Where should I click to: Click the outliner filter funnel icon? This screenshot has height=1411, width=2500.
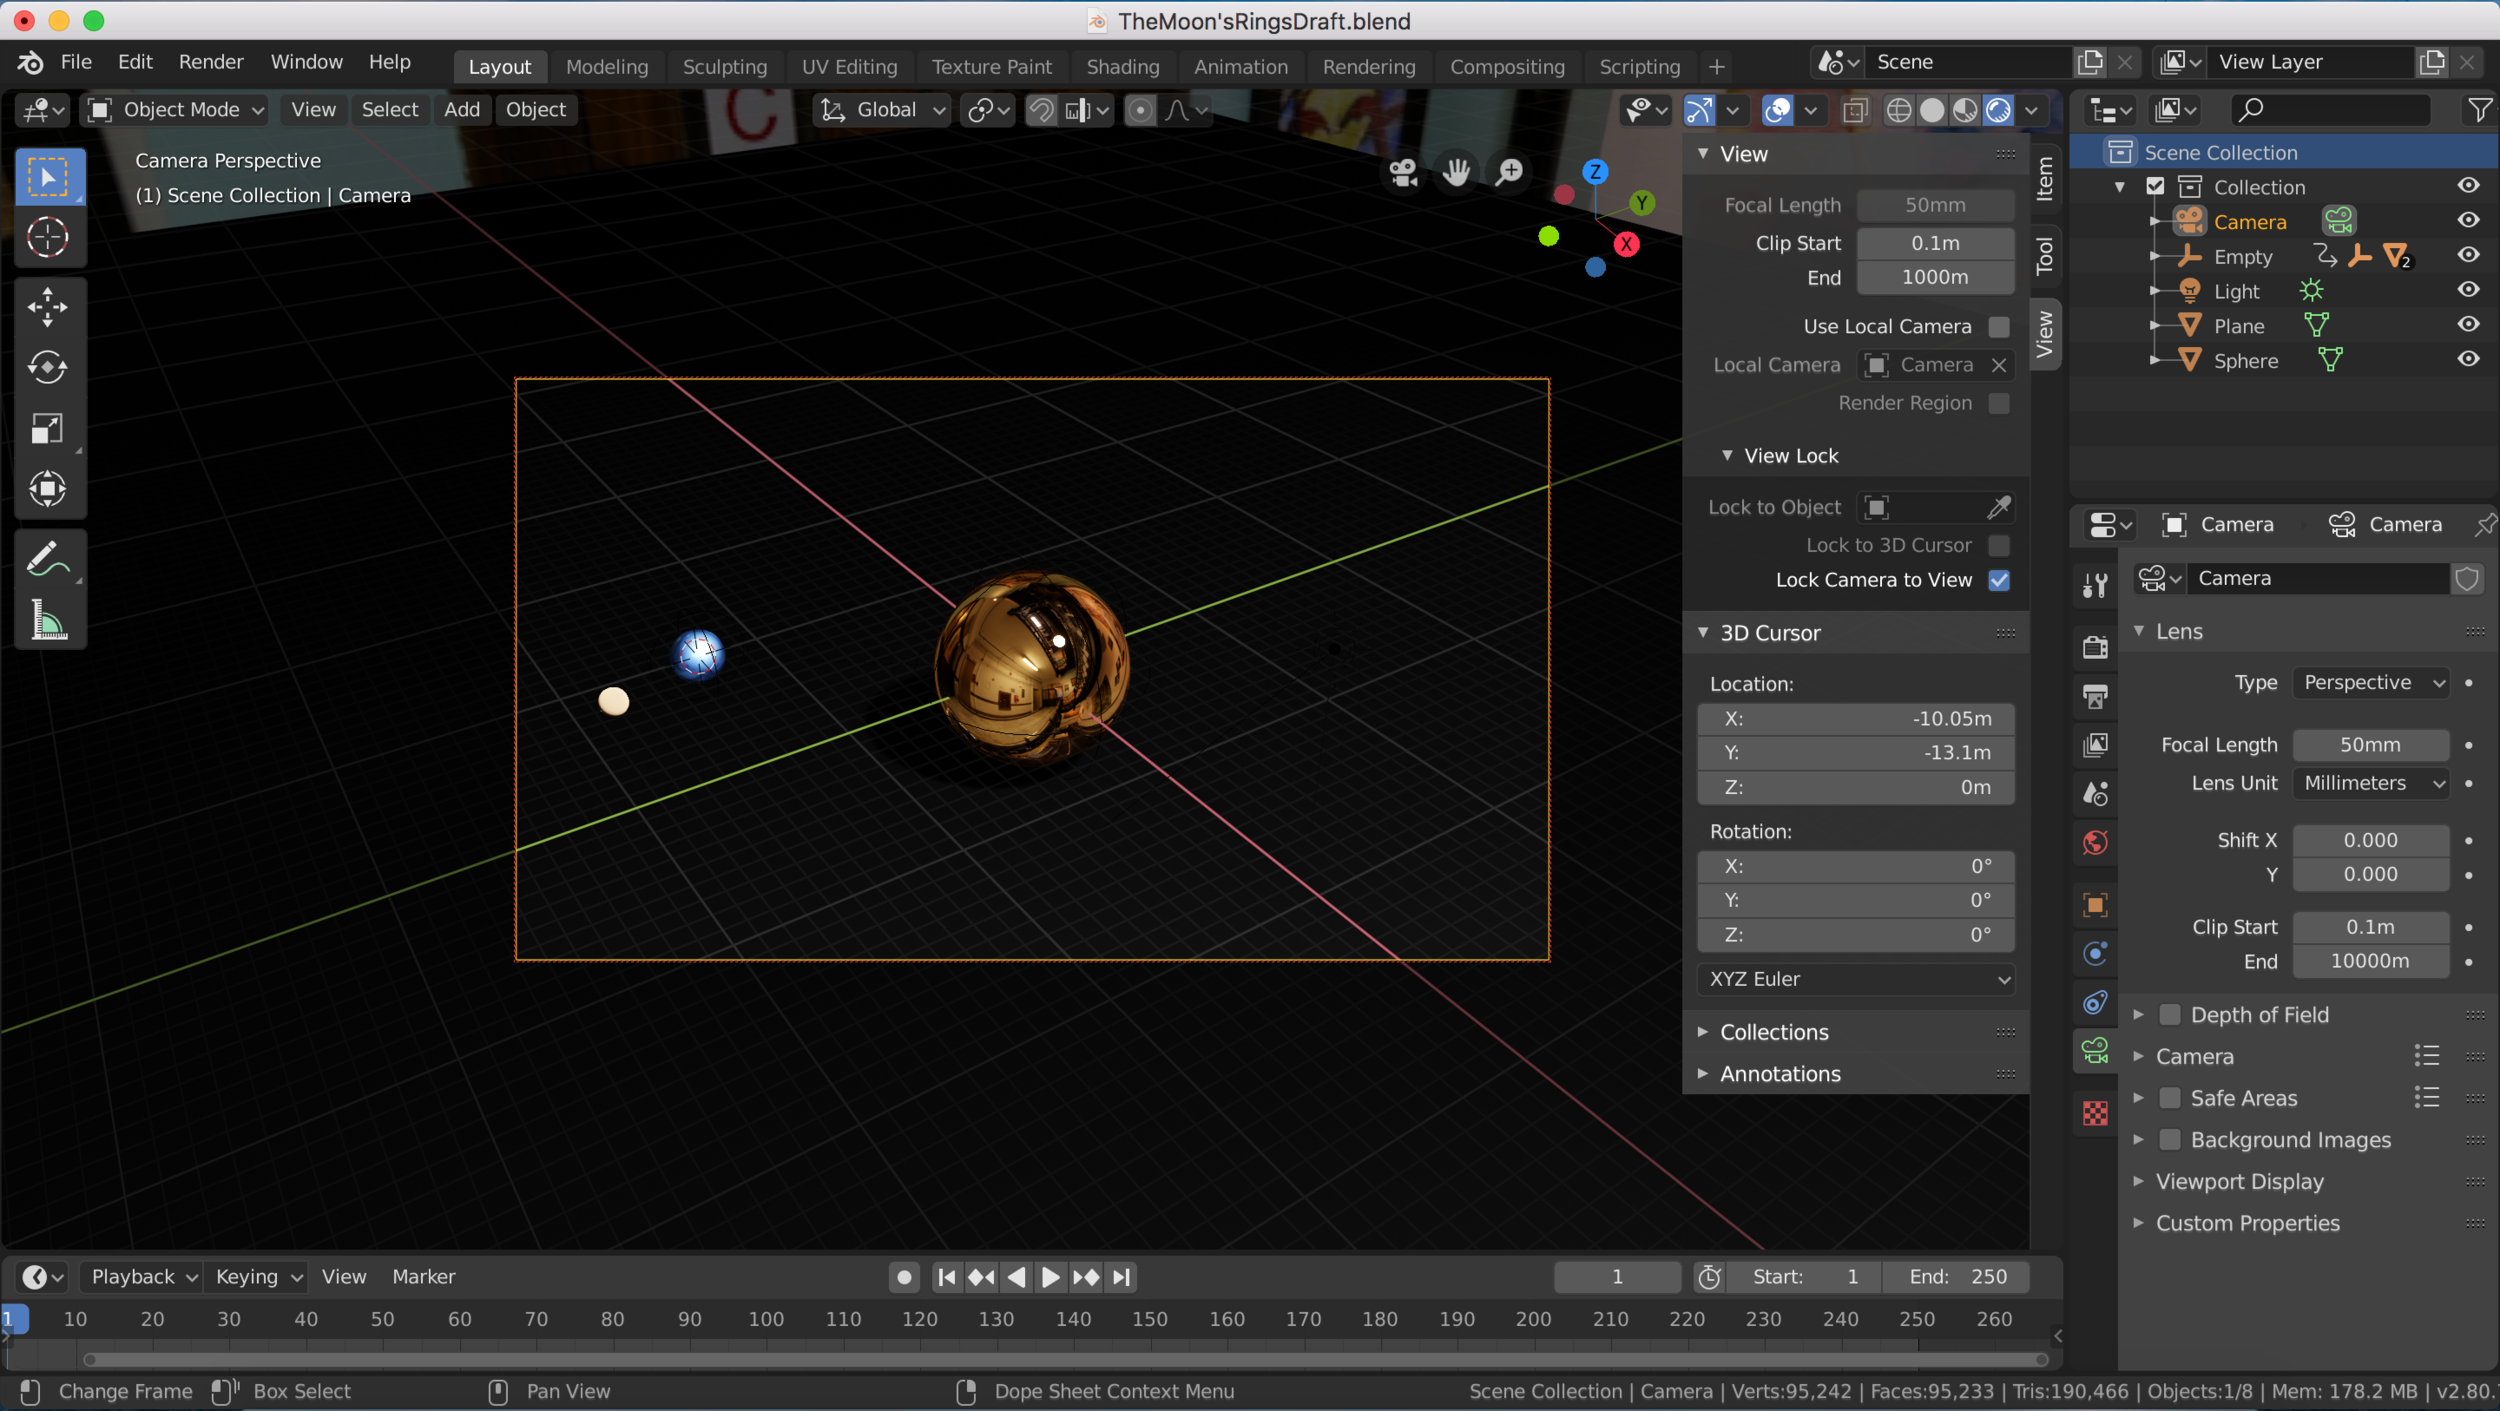[2479, 110]
